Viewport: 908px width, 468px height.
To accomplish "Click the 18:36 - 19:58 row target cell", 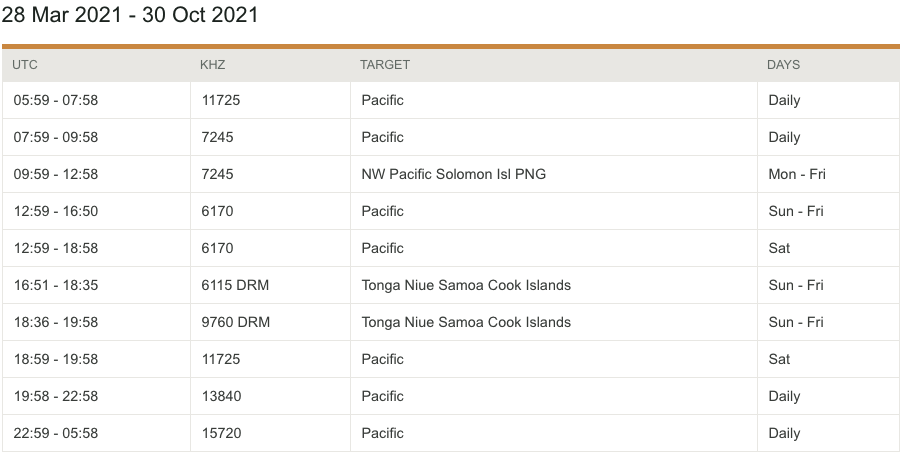I will [x=466, y=322].
